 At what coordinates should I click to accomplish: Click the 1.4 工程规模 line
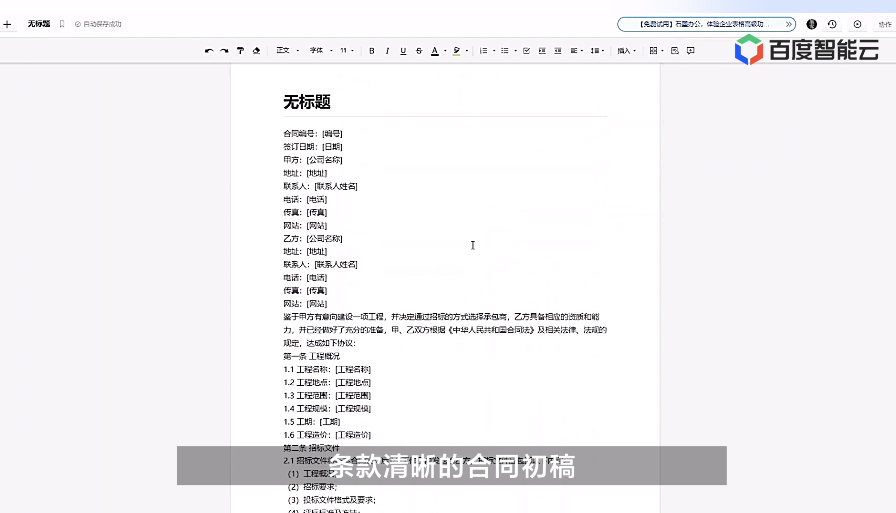tap(327, 409)
